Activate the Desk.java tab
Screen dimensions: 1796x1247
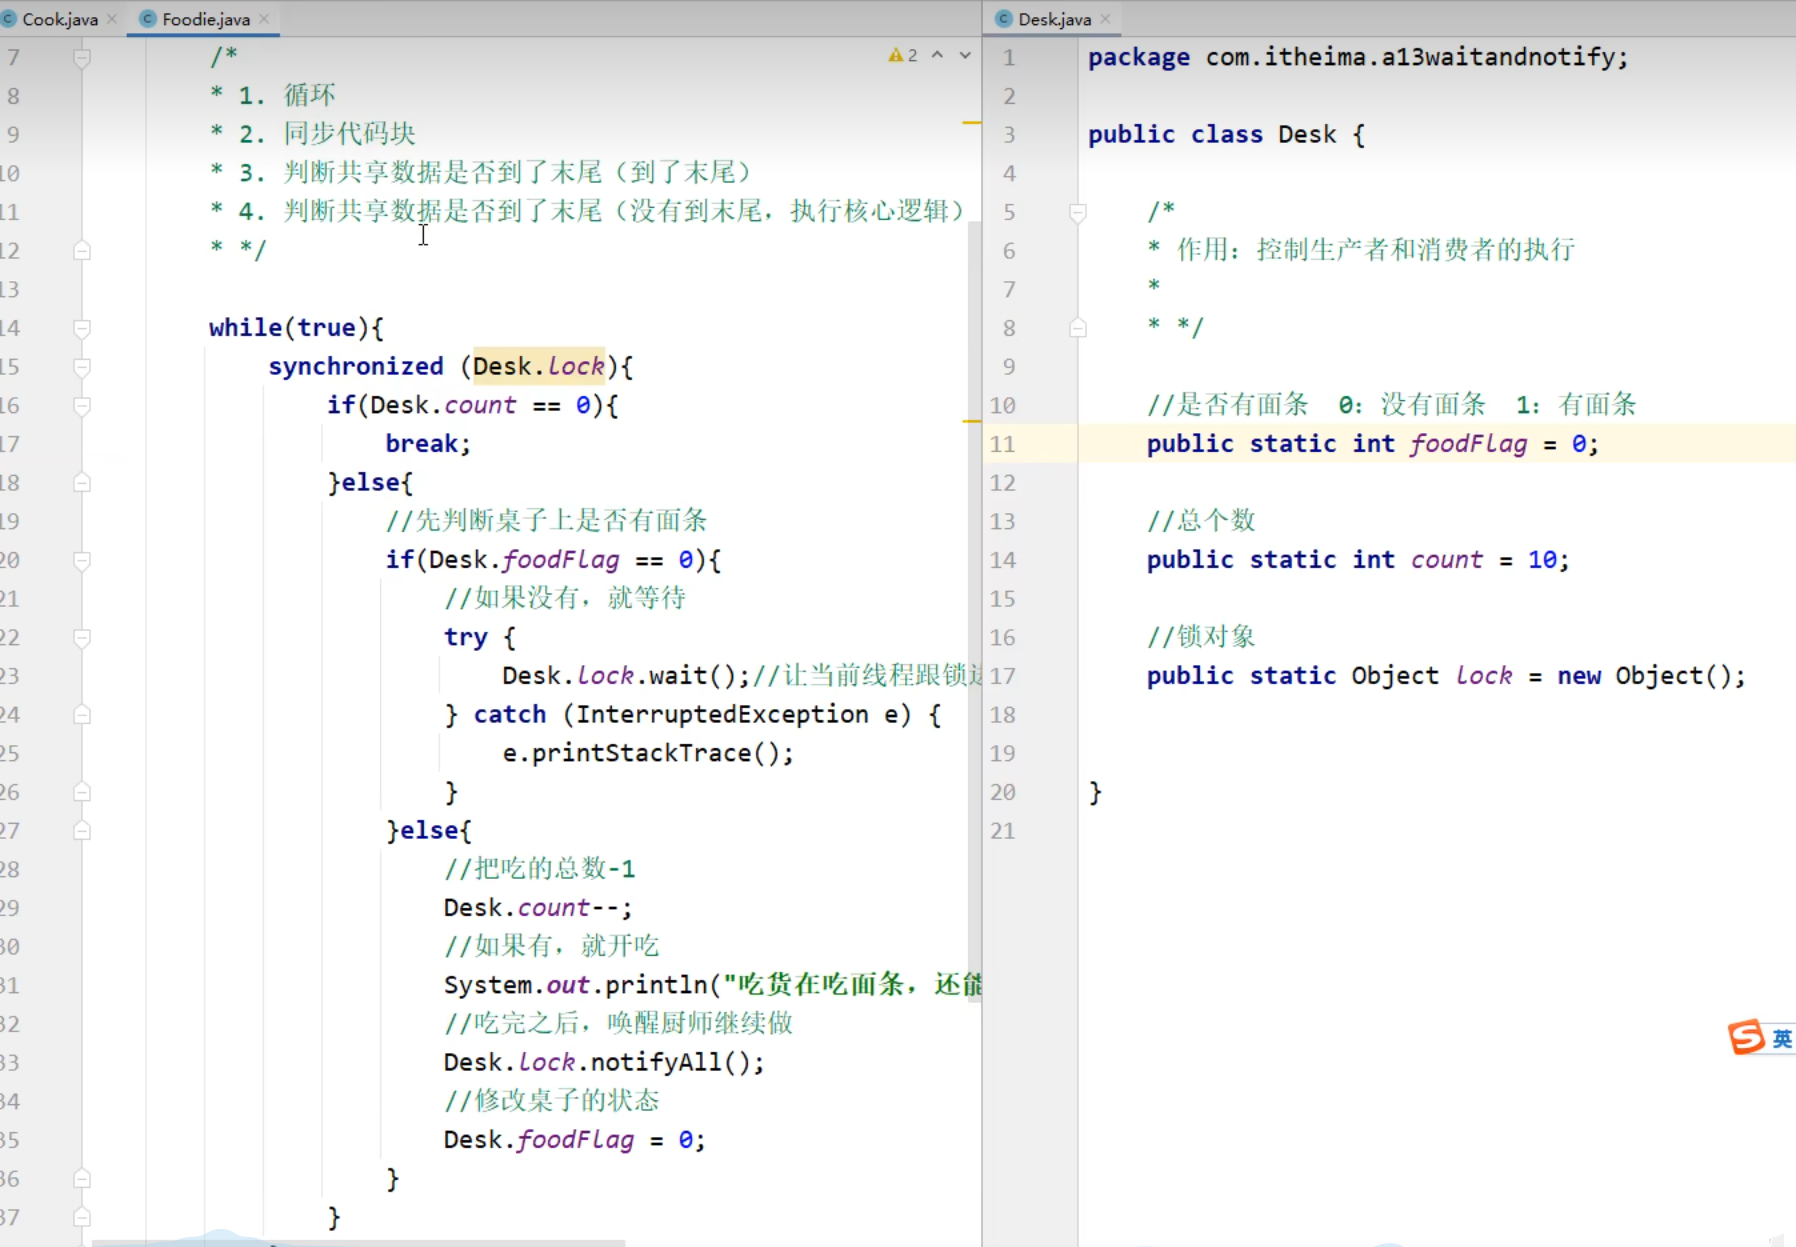[1054, 19]
